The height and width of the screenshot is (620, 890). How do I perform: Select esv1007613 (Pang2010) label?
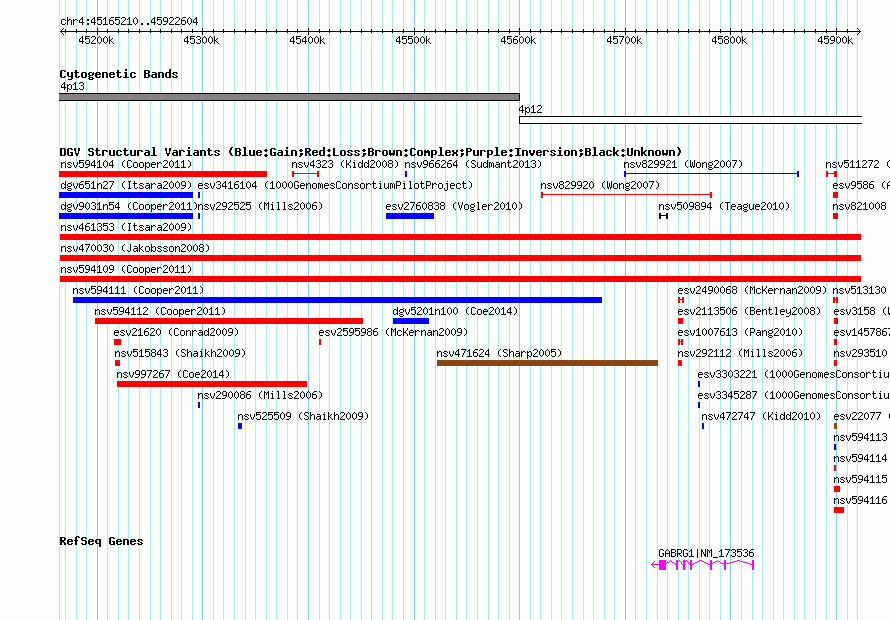tap(740, 332)
